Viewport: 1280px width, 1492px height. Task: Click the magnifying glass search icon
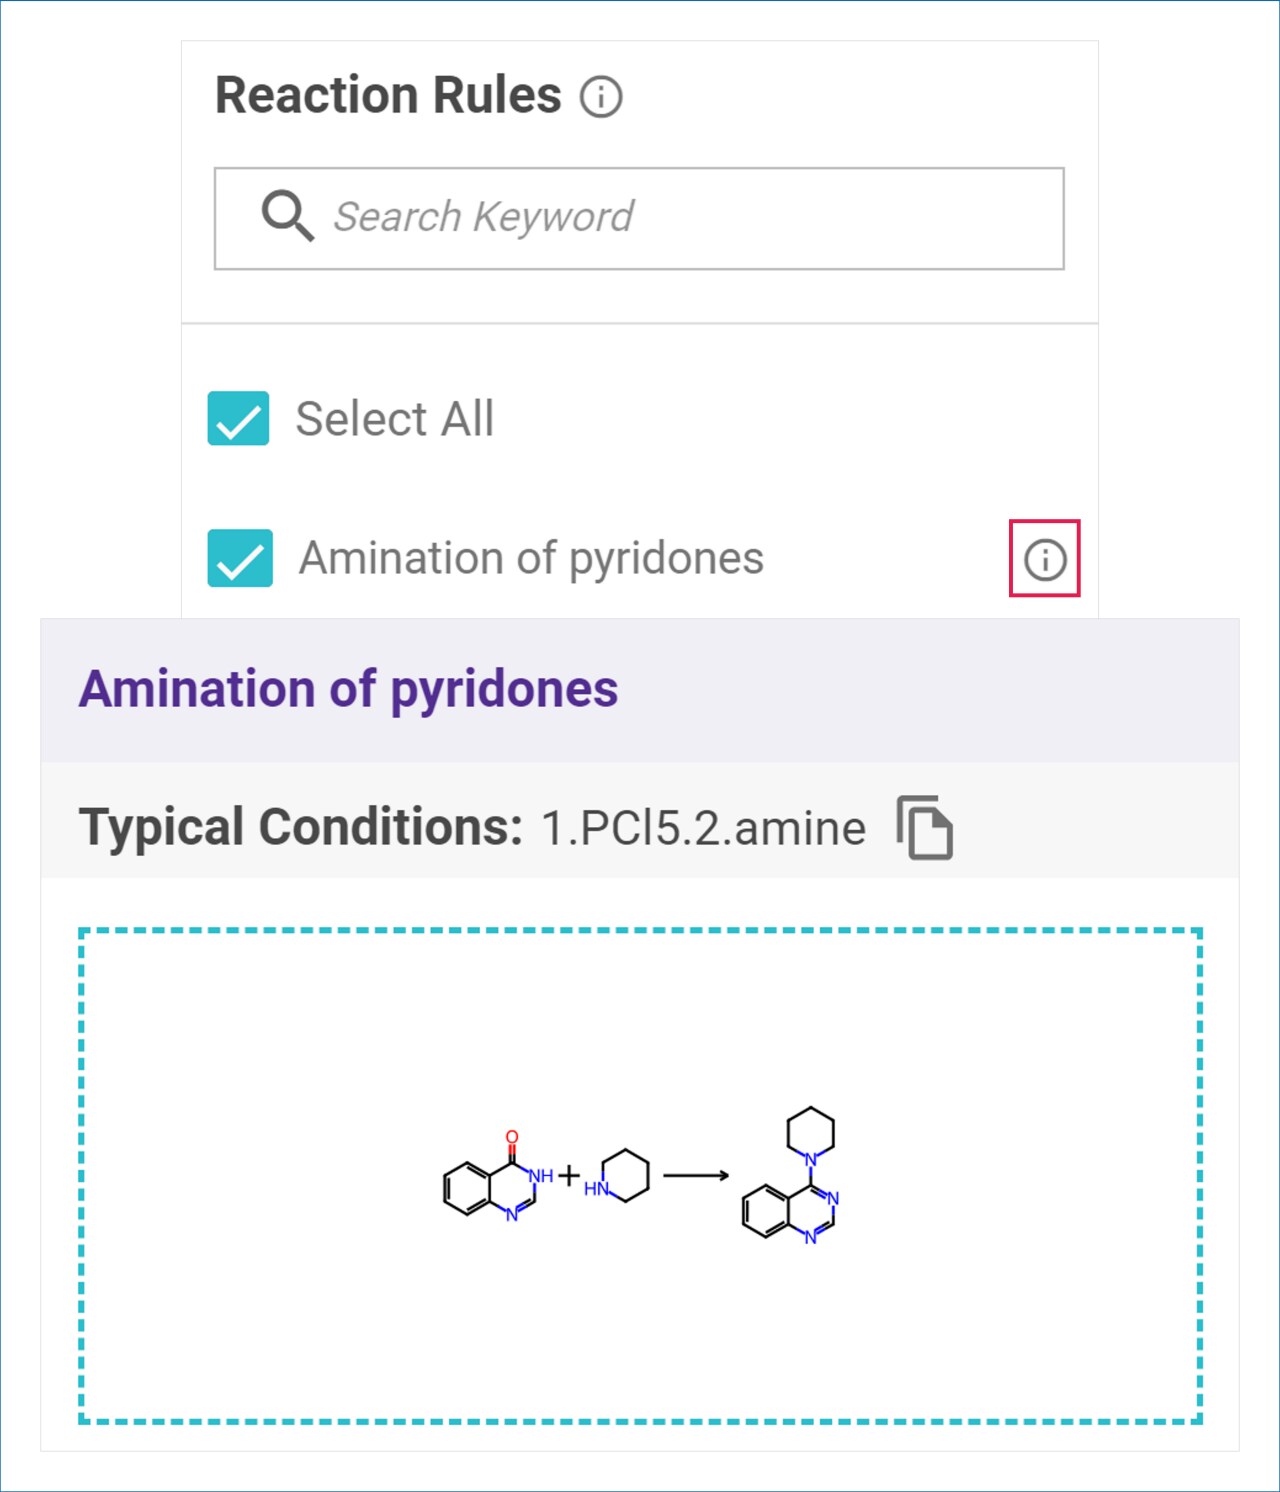(x=287, y=216)
